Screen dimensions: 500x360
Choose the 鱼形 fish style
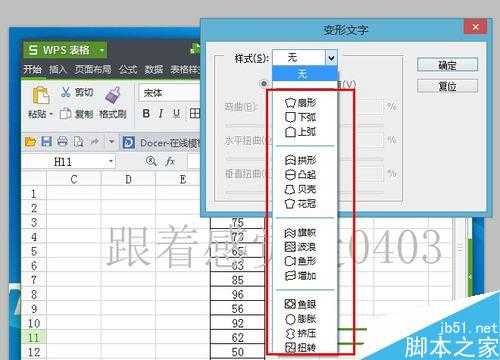300,261
